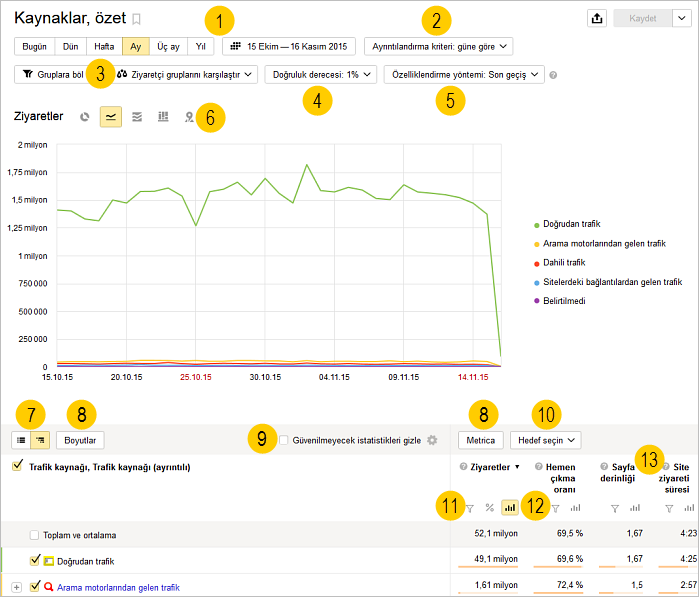Click help icon next to Hemen çıkma oranı
This screenshot has width=699, height=597.
point(539,466)
